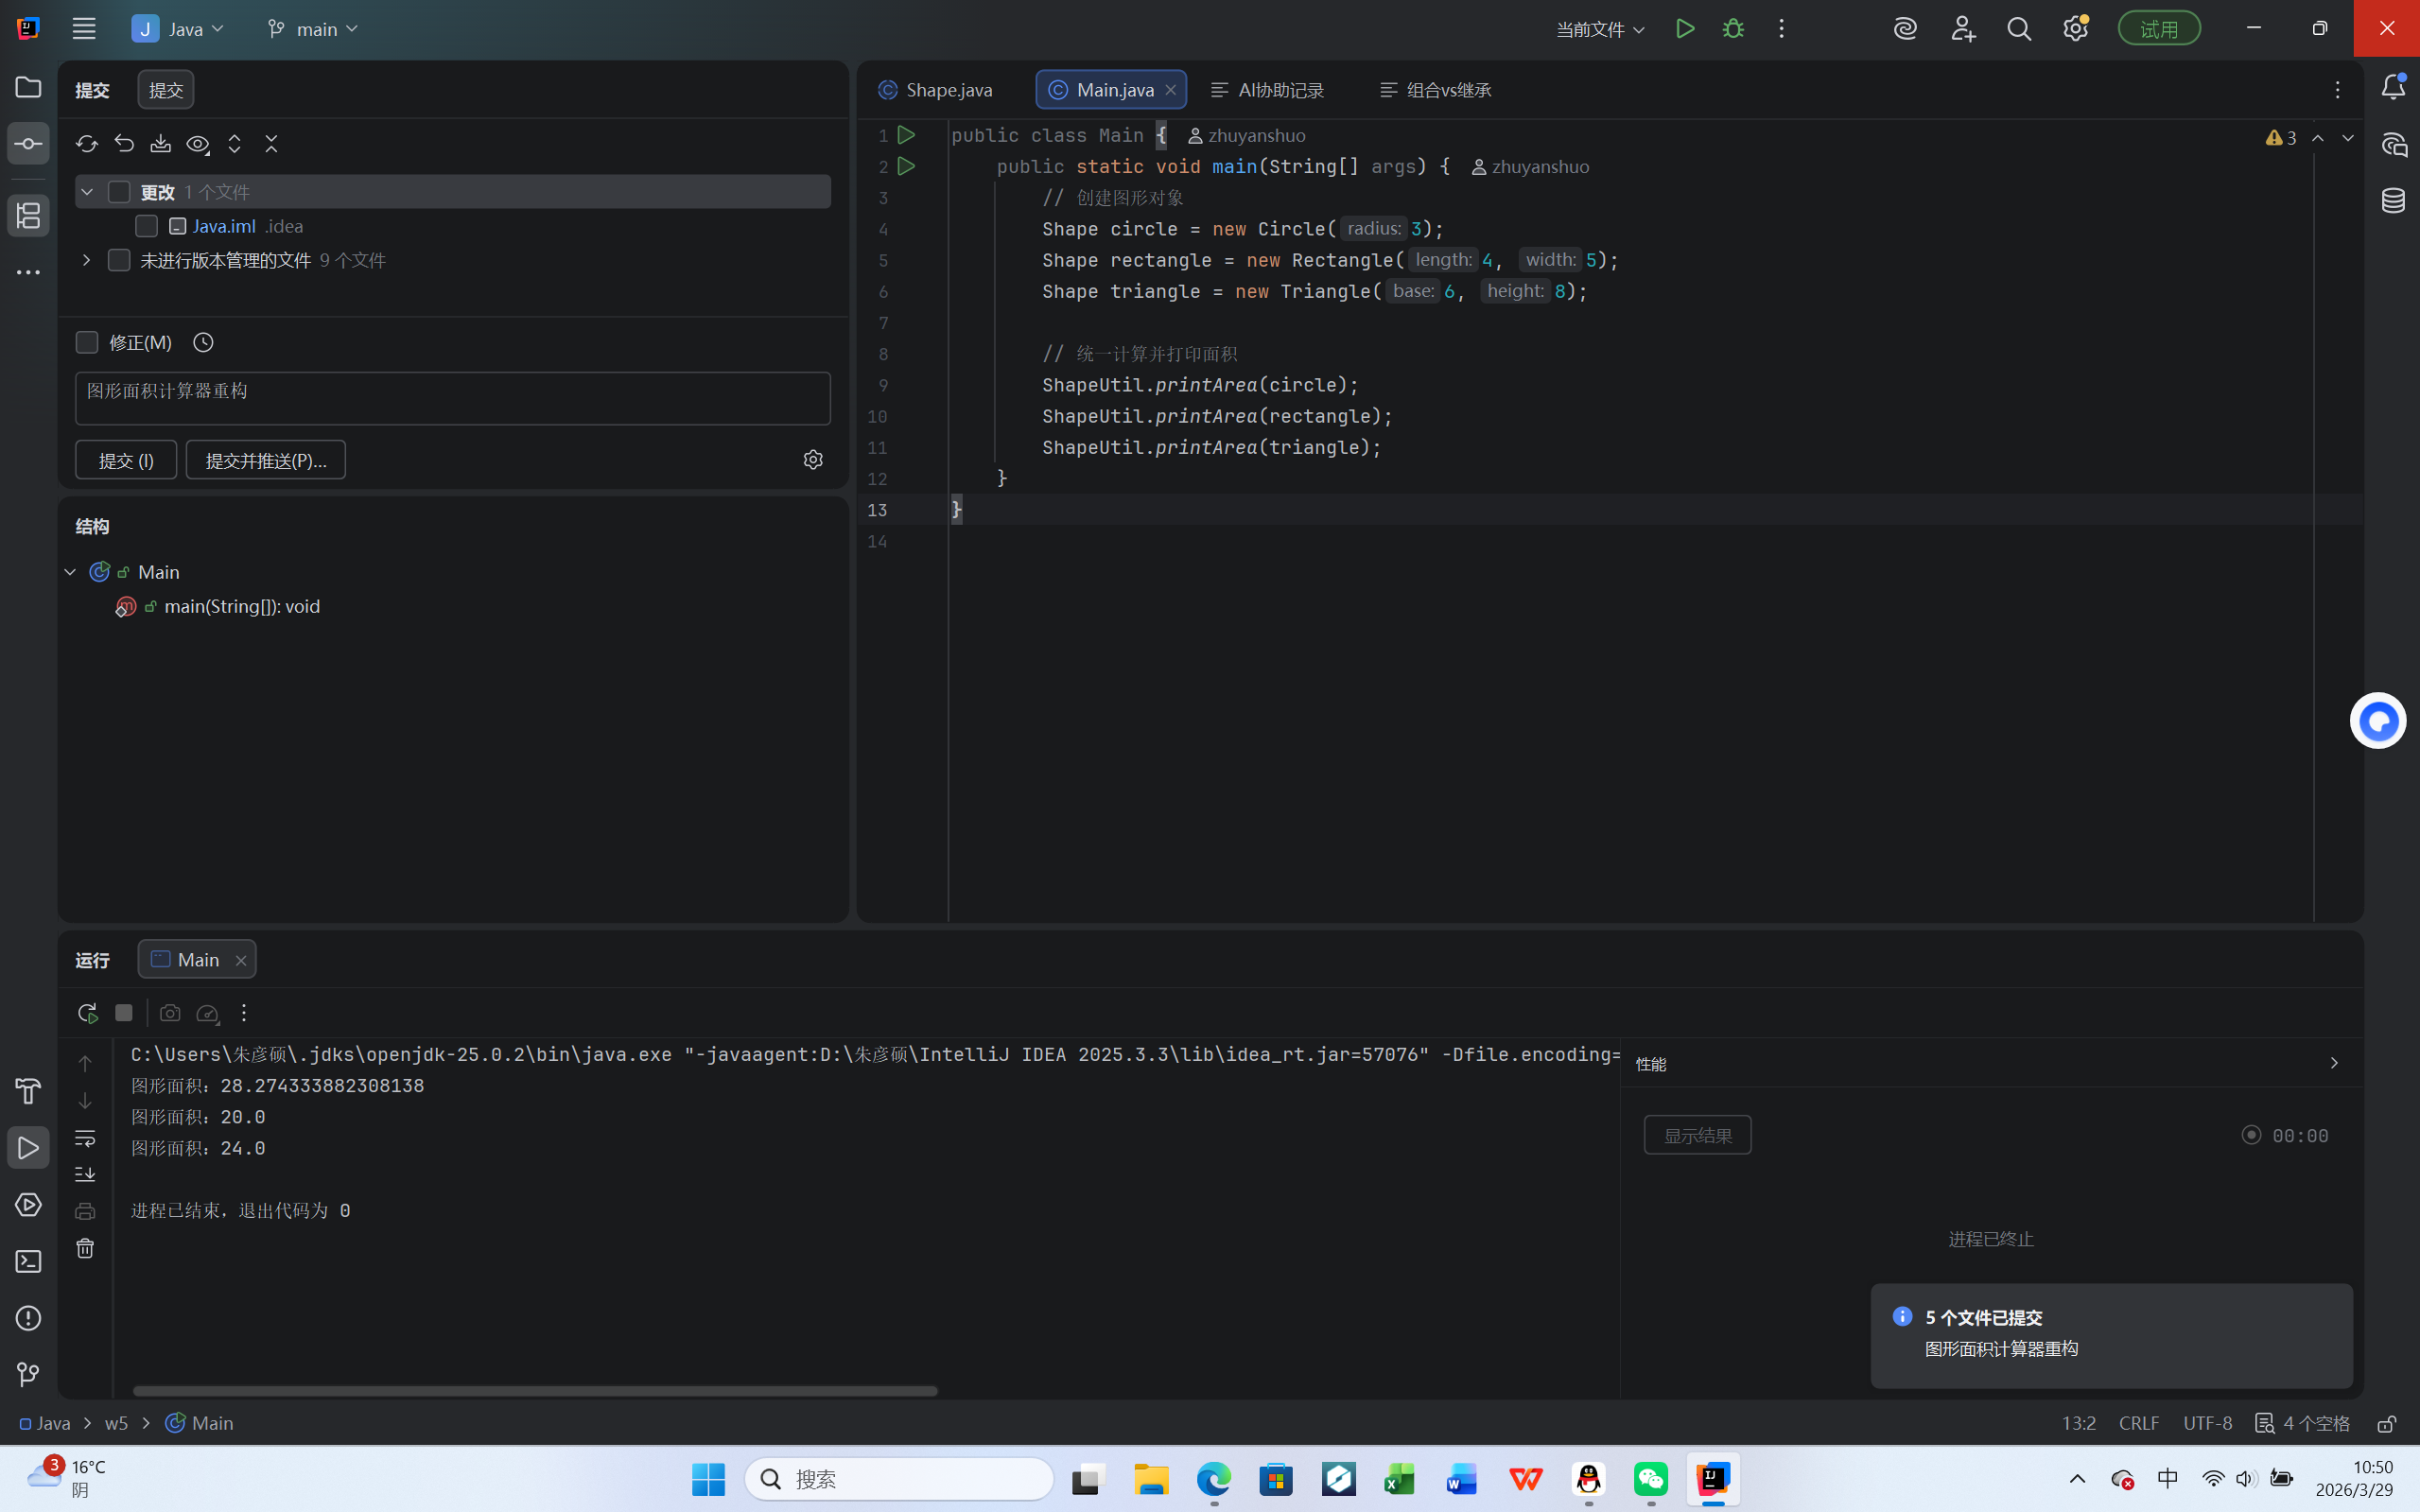Open the Build hammer tool window
The height and width of the screenshot is (1512, 2420).
click(x=28, y=1091)
